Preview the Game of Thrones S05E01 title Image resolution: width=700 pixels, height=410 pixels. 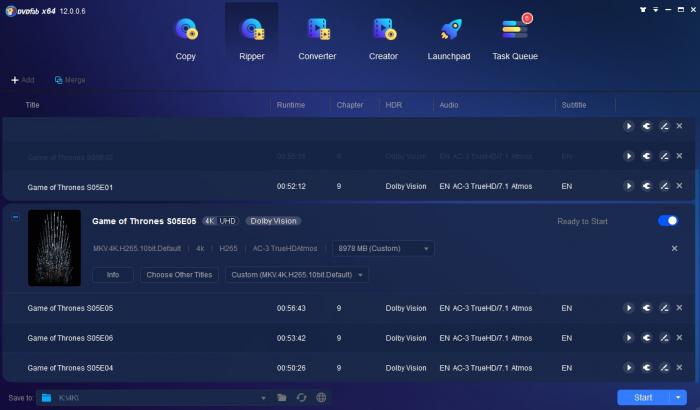[629, 186]
